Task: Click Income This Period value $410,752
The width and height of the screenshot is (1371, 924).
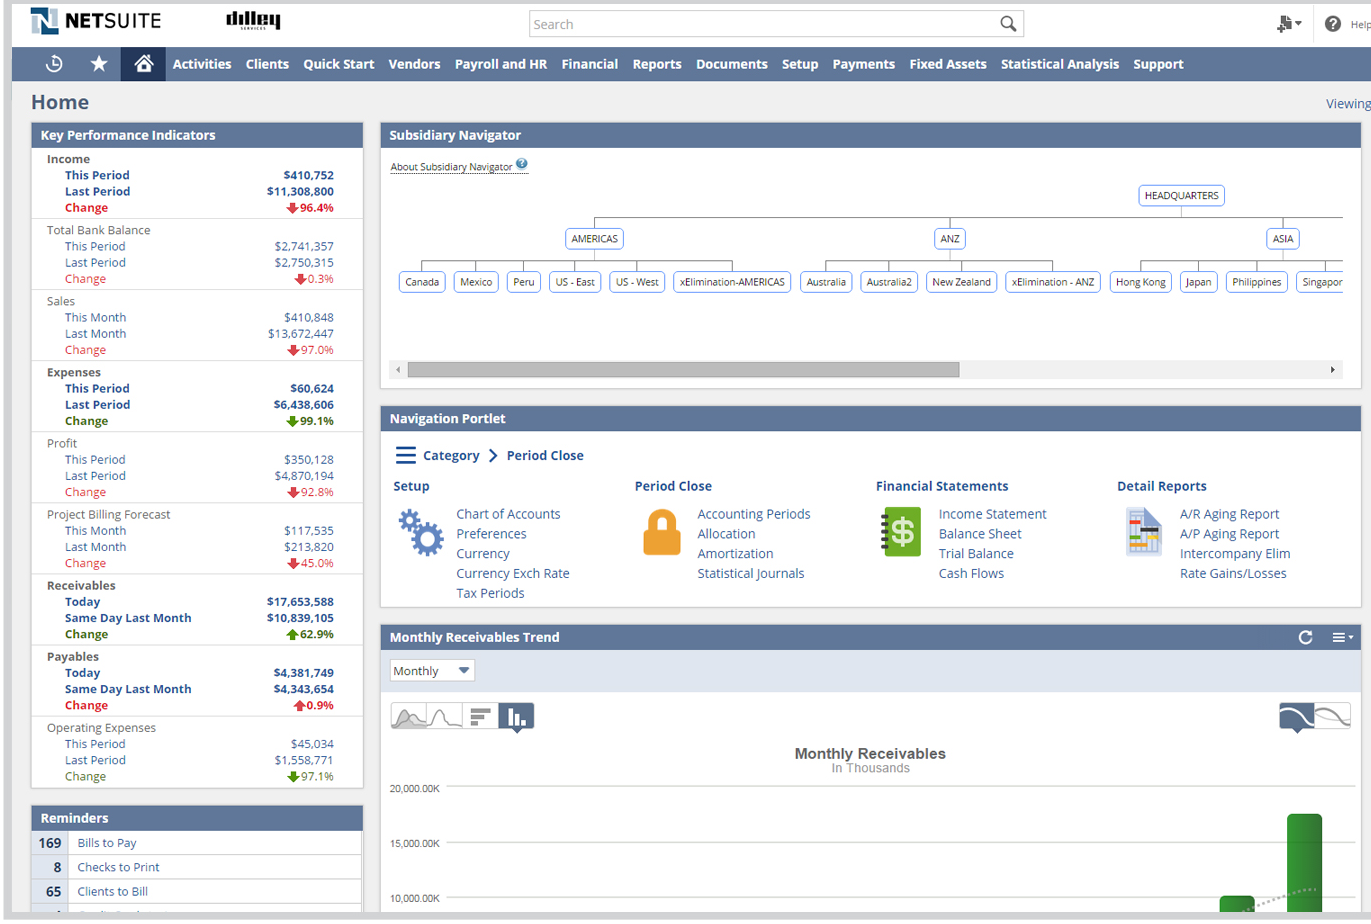Action: pos(308,175)
